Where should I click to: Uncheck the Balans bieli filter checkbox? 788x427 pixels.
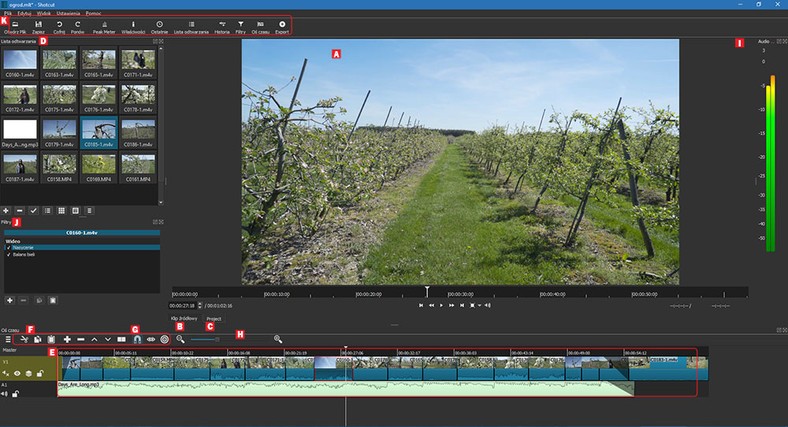[6, 254]
